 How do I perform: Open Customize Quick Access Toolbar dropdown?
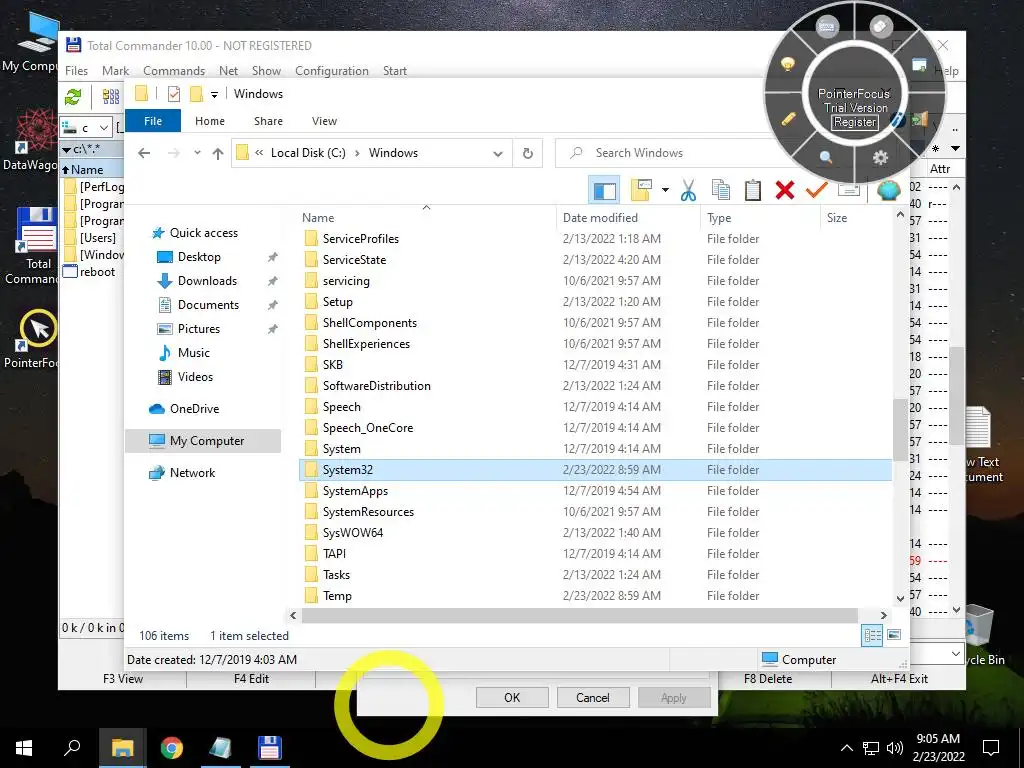(214, 95)
